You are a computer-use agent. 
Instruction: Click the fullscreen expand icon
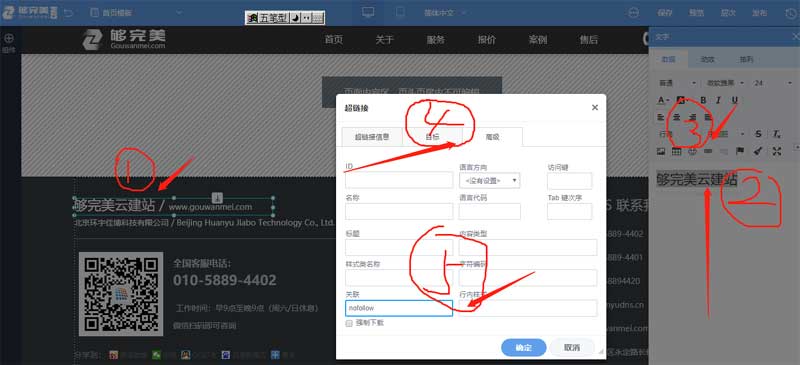point(777,151)
